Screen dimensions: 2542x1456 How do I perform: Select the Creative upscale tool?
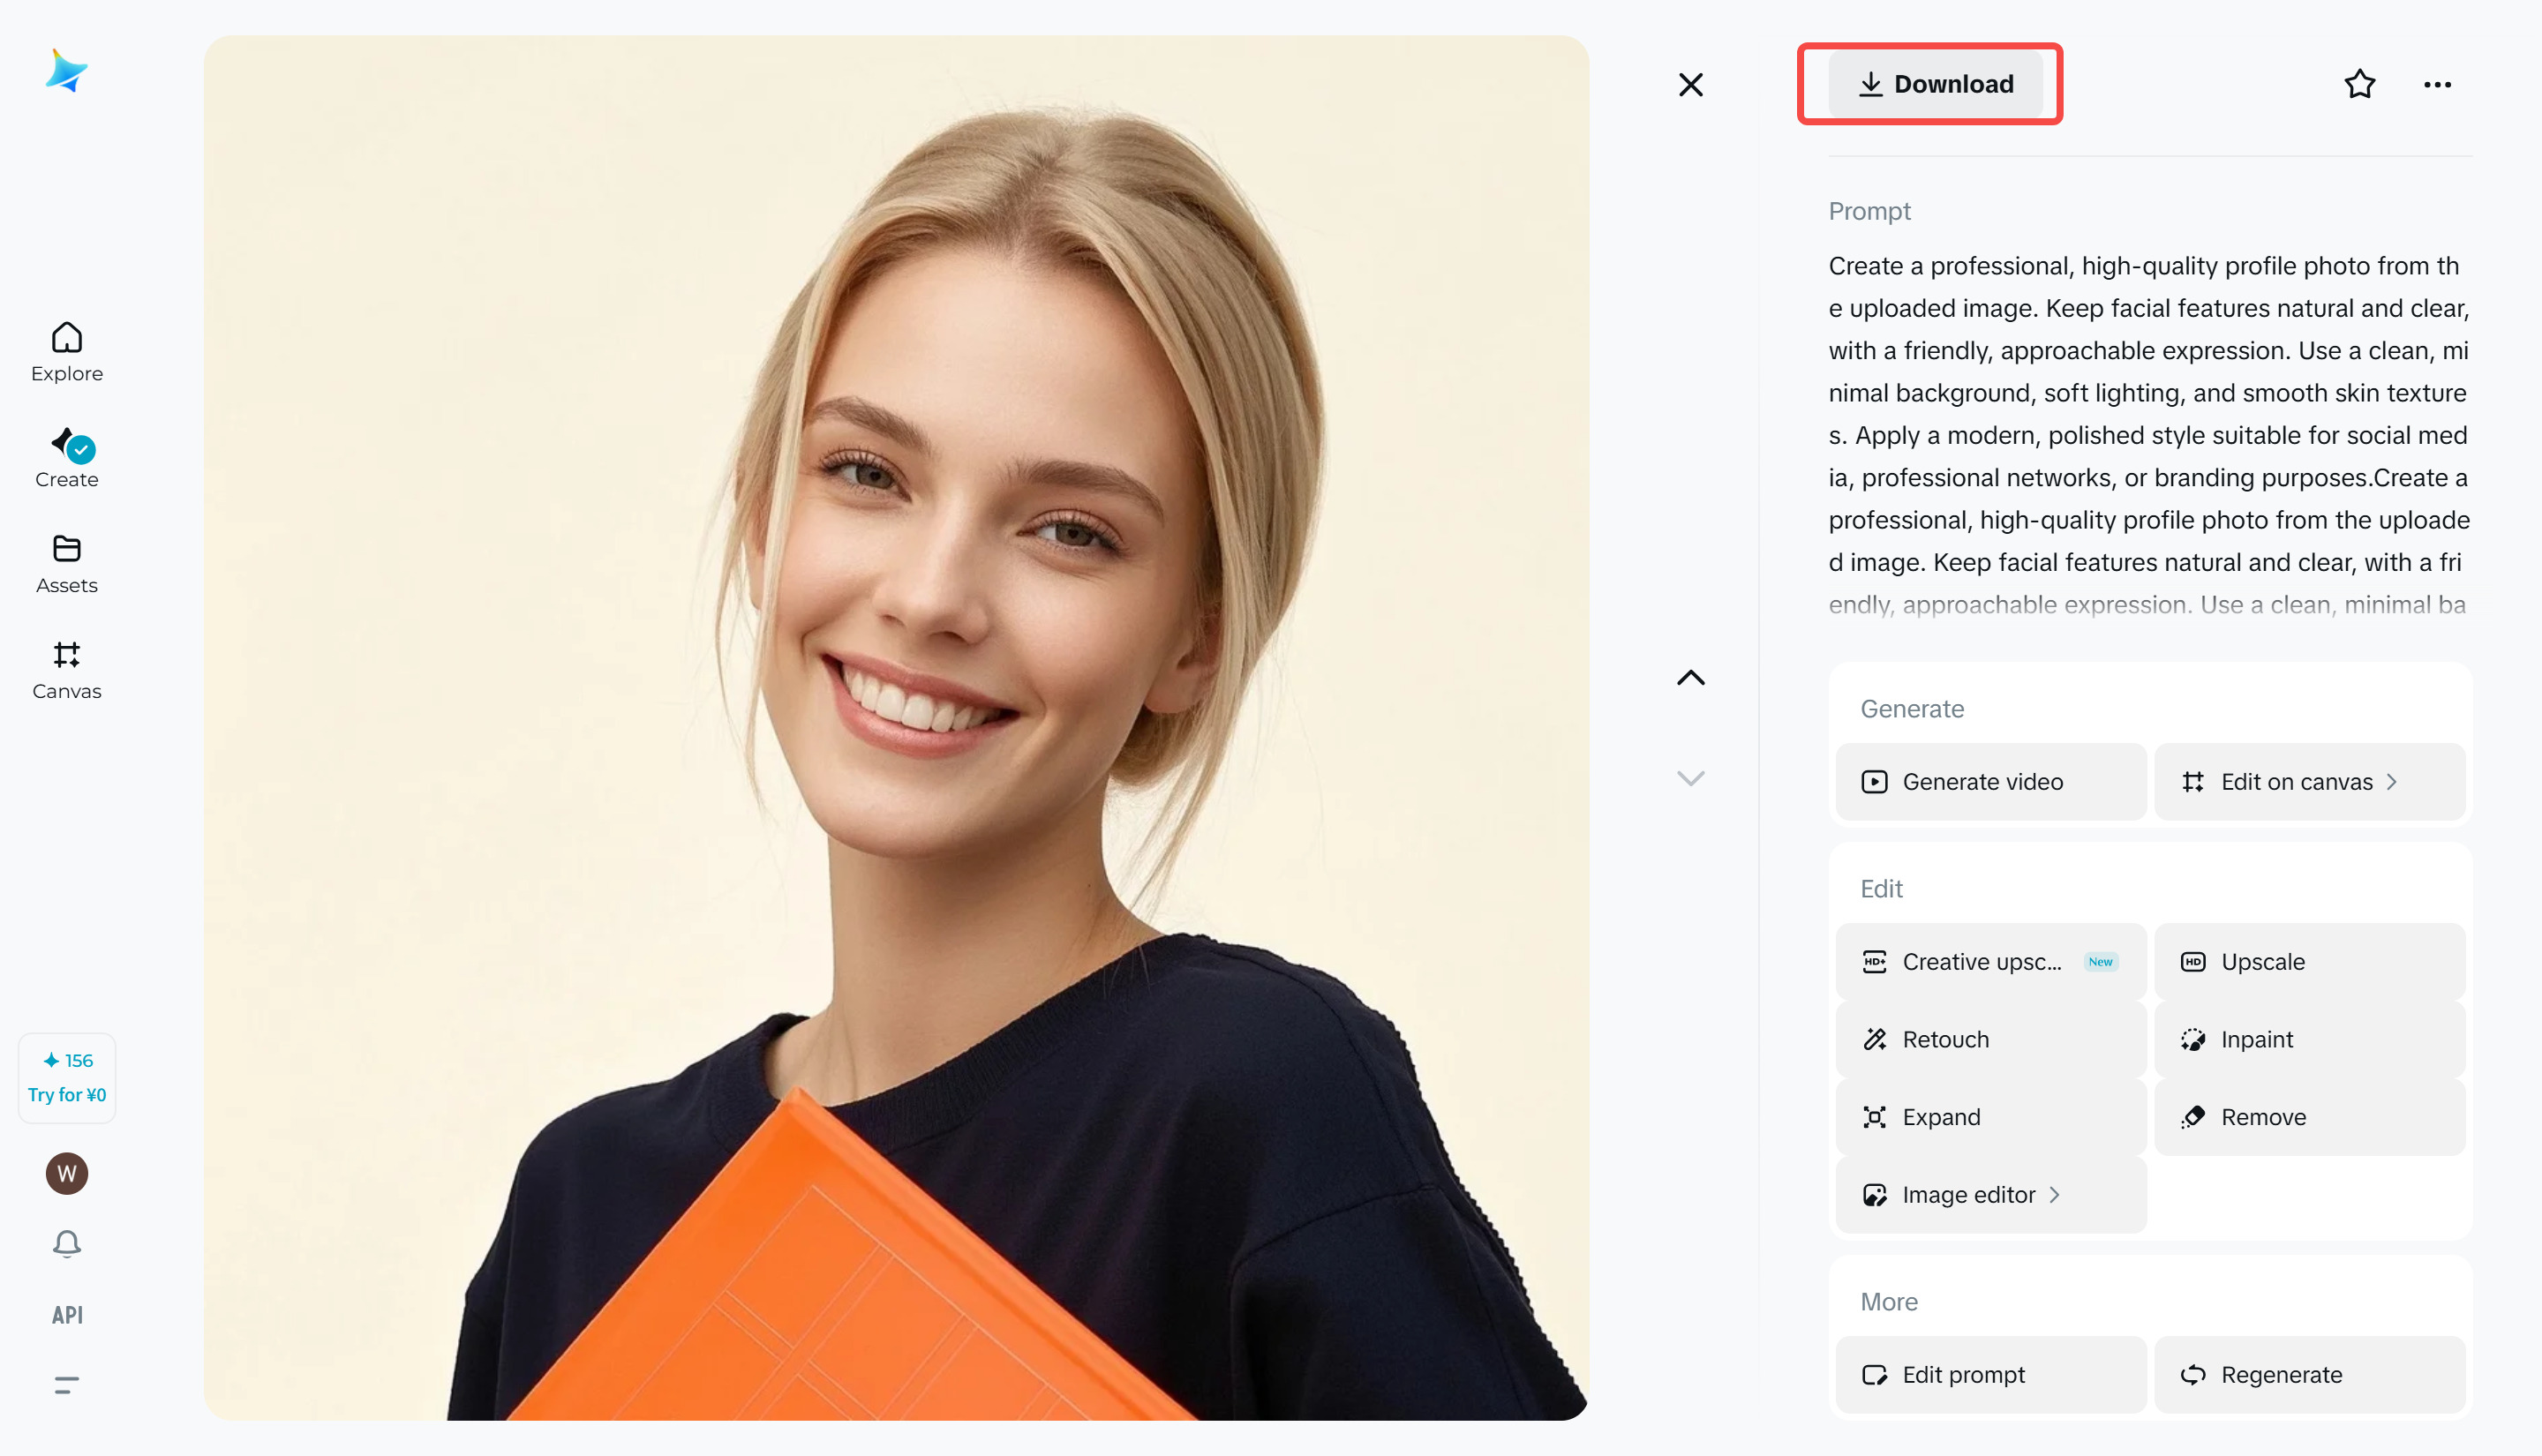(1989, 961)
